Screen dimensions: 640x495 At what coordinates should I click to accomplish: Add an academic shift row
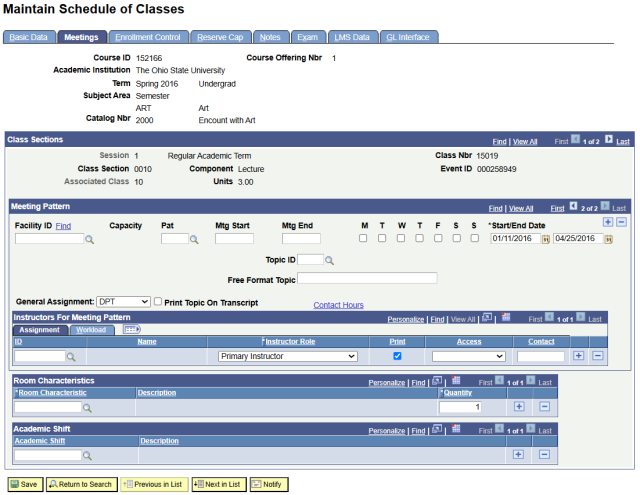[x=518, y=454]
